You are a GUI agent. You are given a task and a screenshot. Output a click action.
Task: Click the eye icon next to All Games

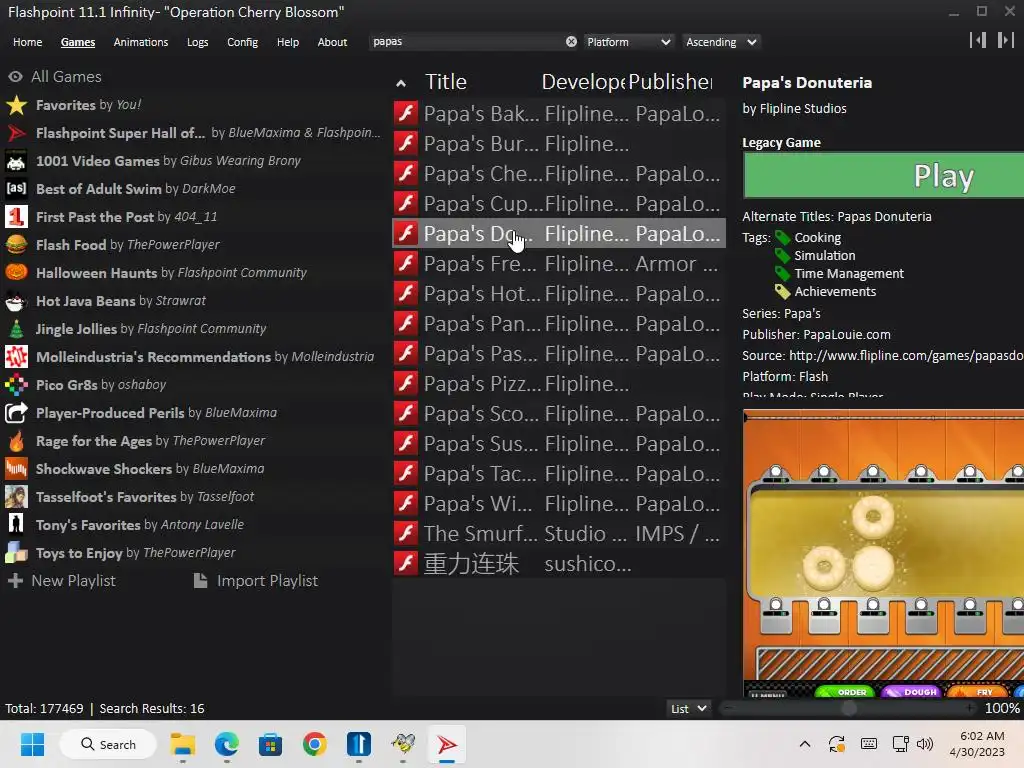click(16, 77)
